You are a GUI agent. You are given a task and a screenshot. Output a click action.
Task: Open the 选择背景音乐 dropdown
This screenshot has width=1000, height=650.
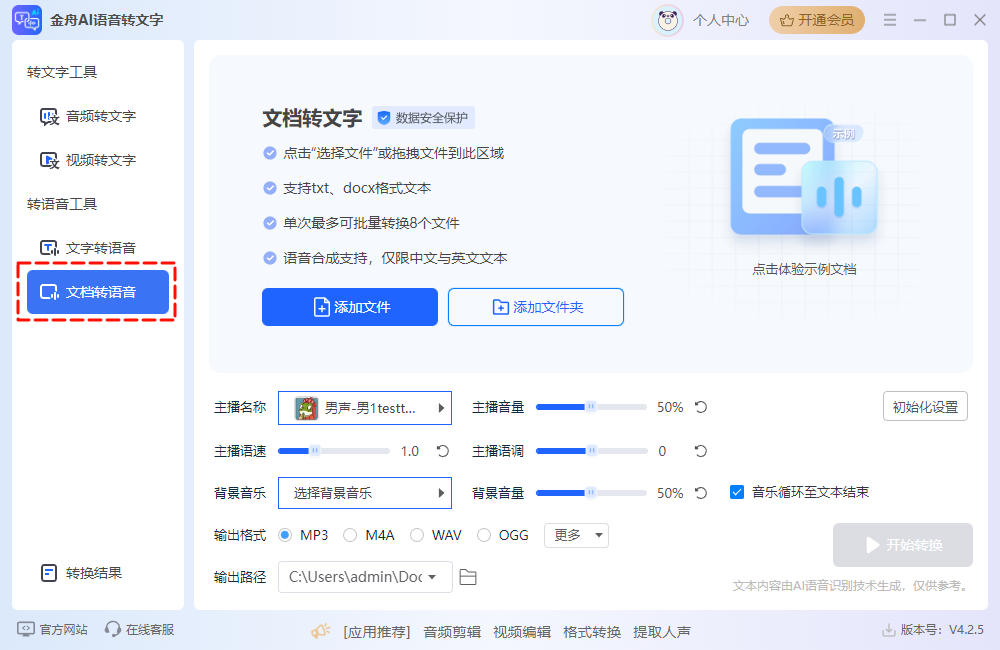click(x=365, y=492)
